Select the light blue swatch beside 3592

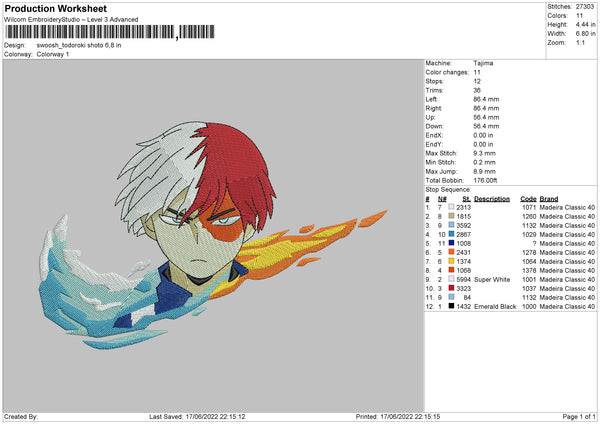(451, 225)
